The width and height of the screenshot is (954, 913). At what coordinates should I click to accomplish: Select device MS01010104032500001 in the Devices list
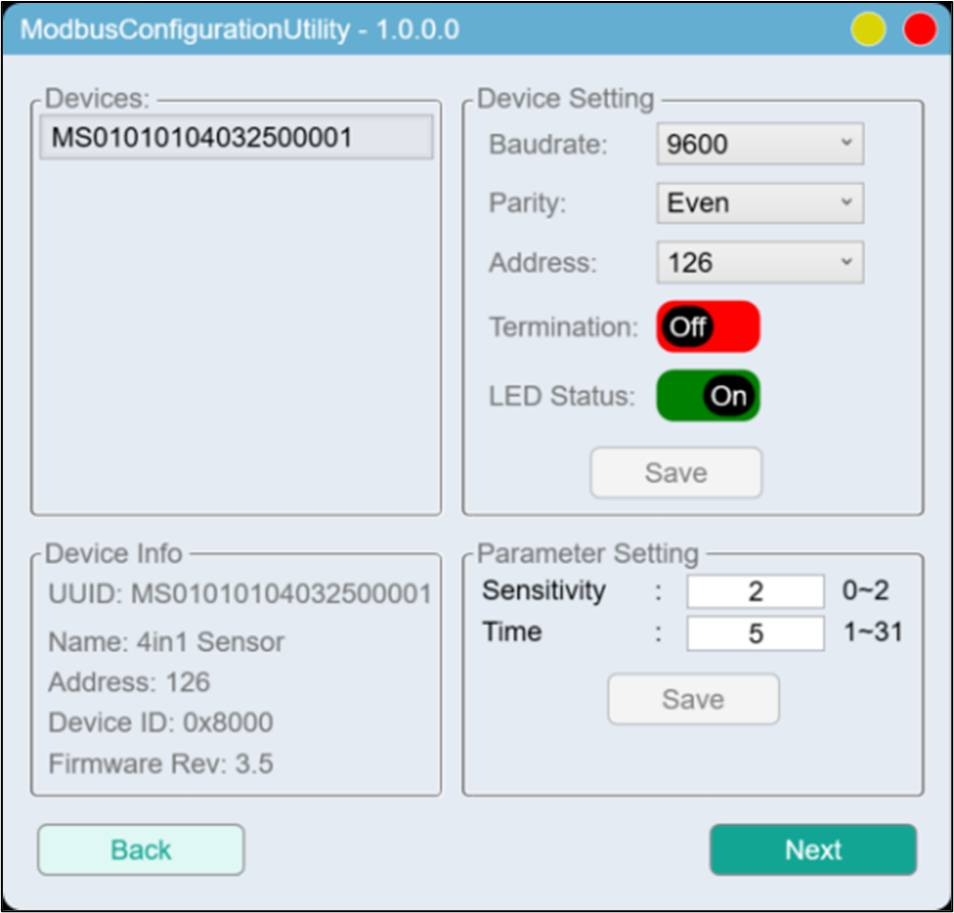pyautogui.click(x=236, y=138)
